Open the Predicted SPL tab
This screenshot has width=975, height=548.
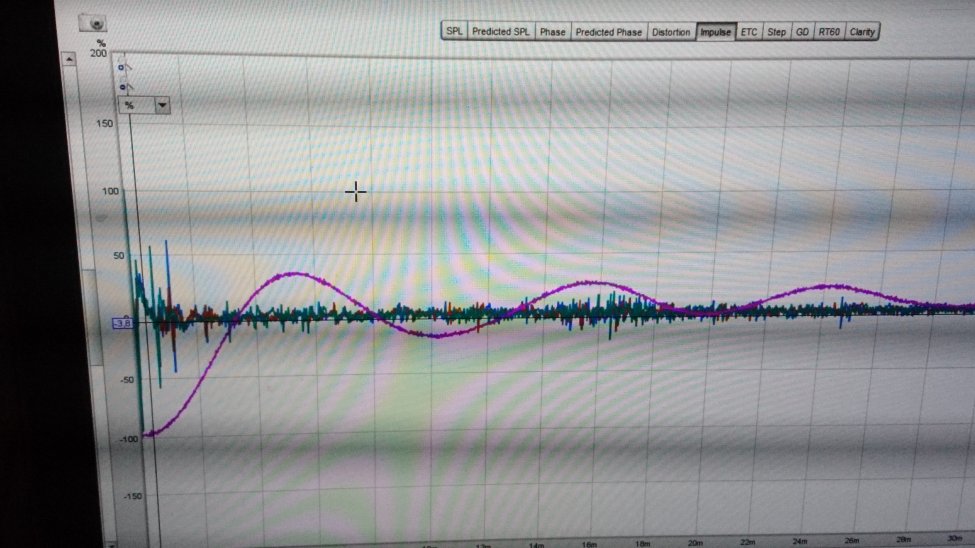pyautogui.click(x=501, y=31)
